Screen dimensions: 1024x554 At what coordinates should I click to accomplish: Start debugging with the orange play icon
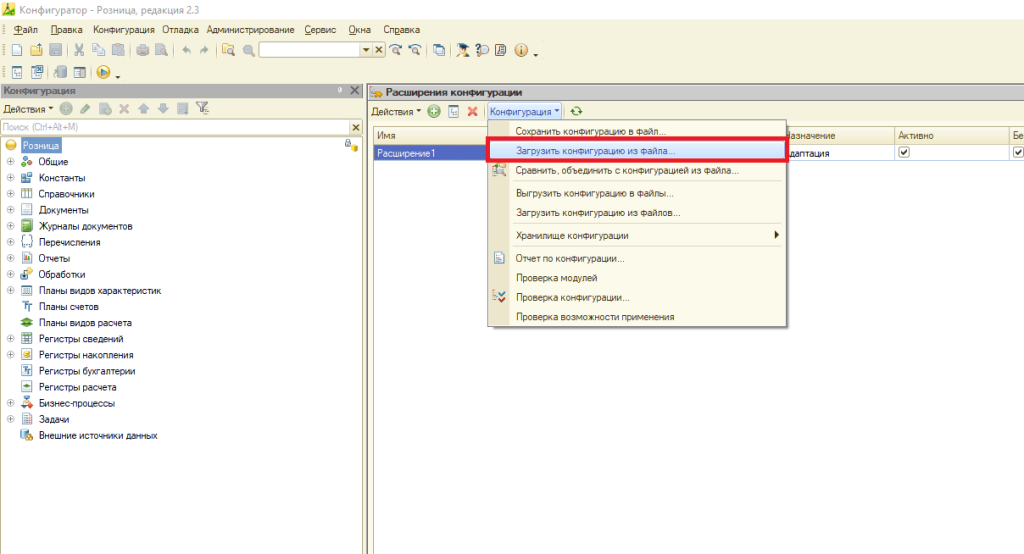coord(103,72)
